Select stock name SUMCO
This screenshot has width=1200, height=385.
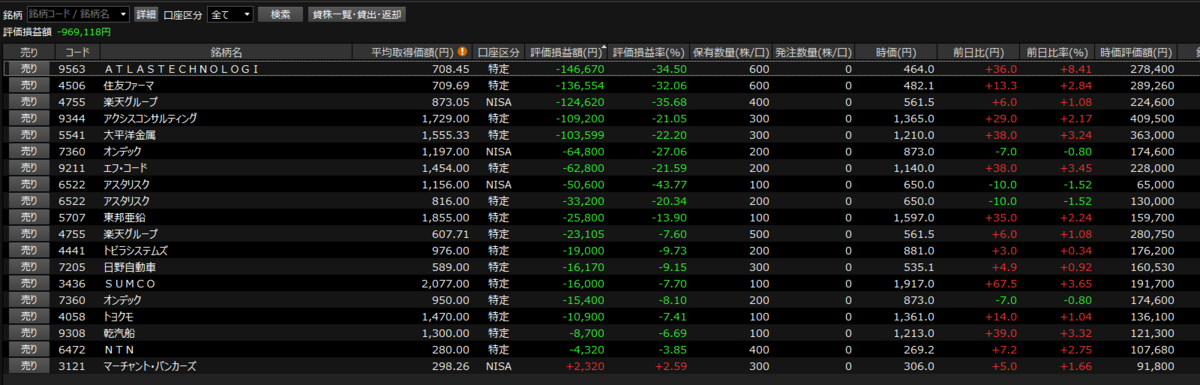click(130, 284)
